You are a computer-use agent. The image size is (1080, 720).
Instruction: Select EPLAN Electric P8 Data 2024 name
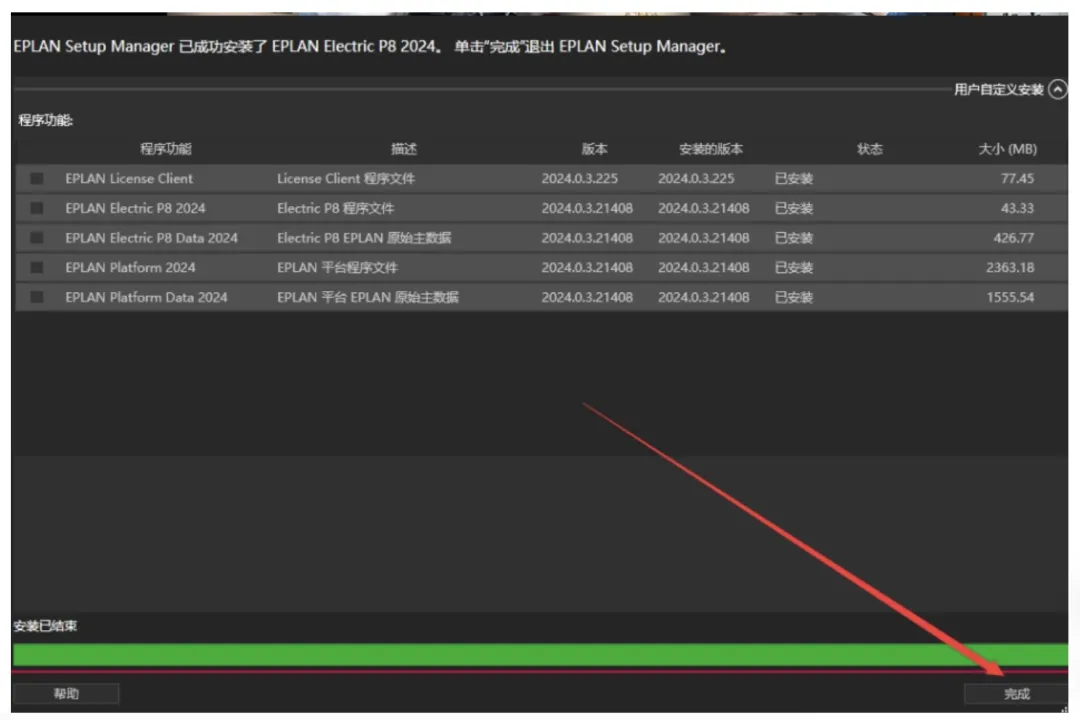pos(152,238)
